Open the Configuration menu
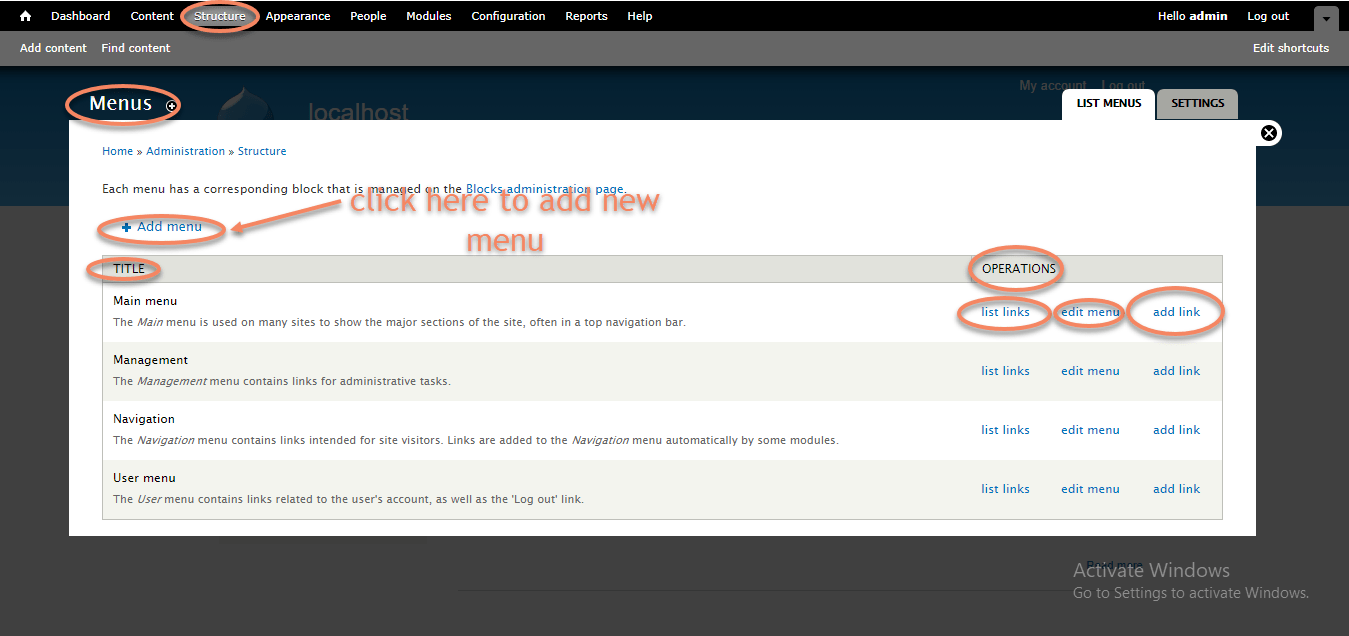Screen dimensions: 1349x636 point(508,16)
